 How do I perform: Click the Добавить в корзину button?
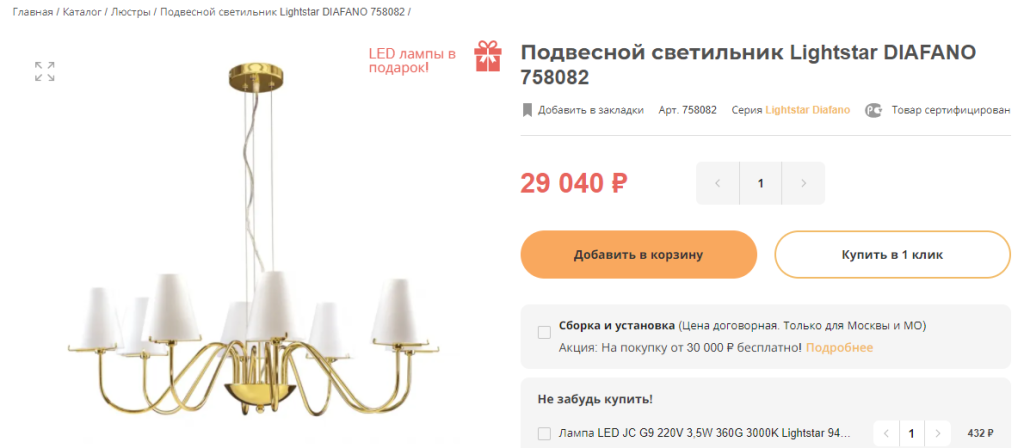[x=639, y=255]
